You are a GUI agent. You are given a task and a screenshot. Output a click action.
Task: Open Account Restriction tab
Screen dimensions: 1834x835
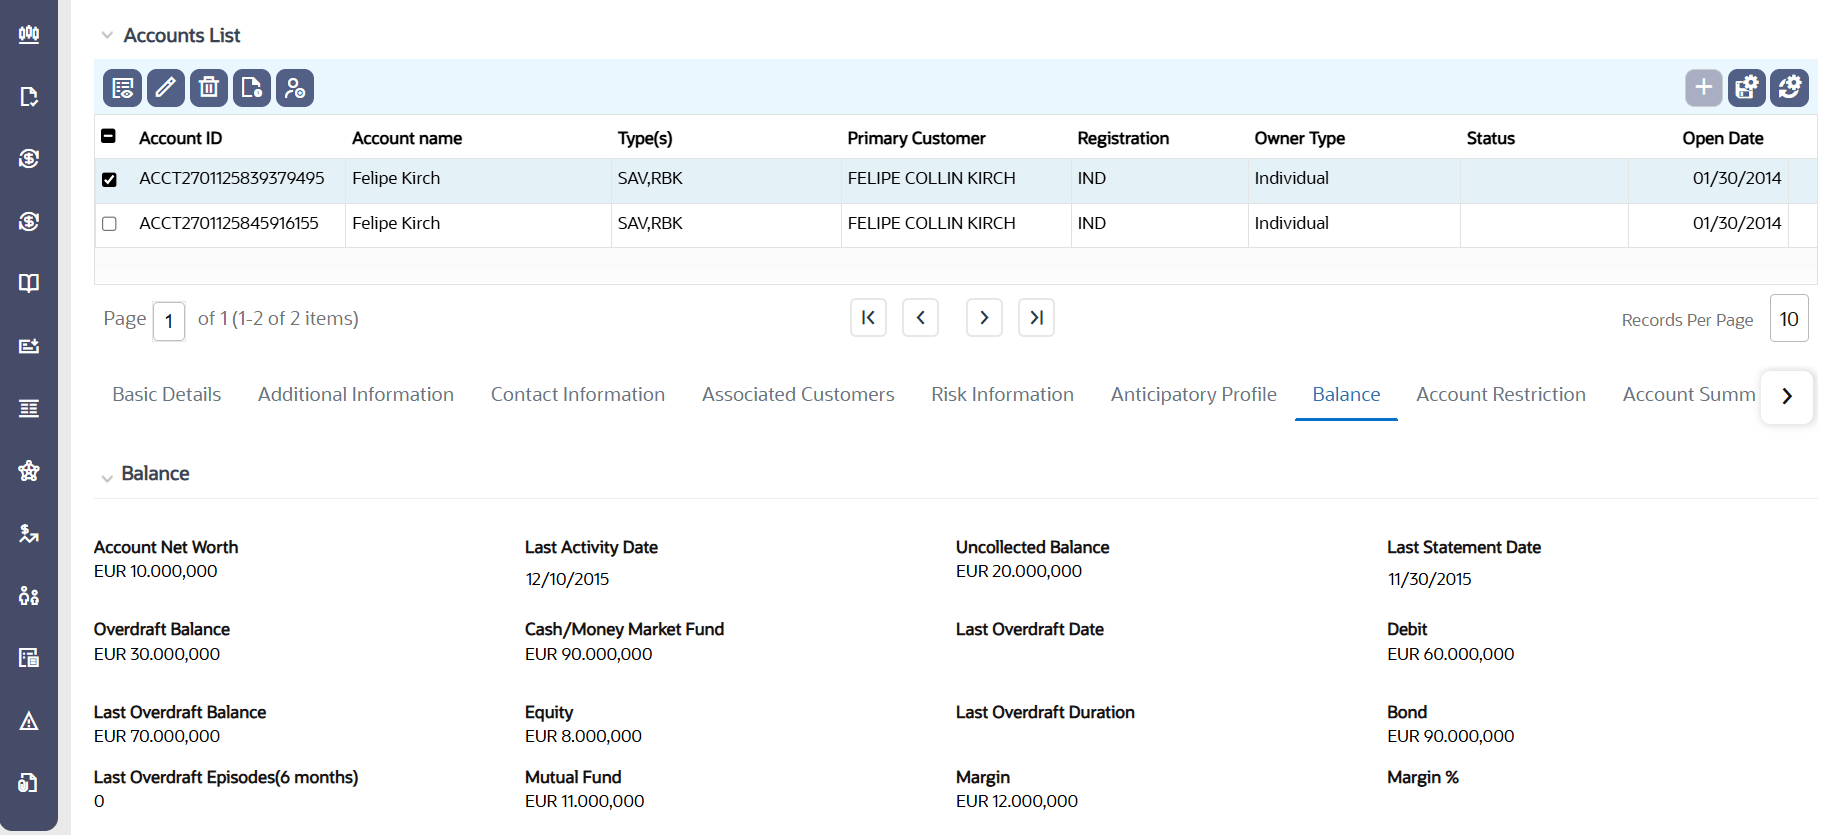tap(1501, 395)
